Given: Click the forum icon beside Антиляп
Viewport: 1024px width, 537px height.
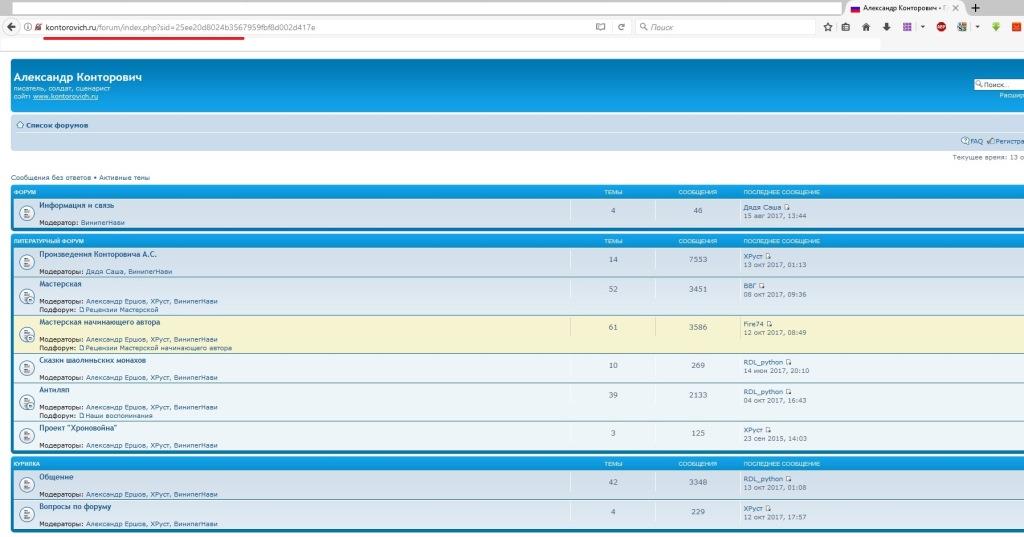Looking at the screenshot, I should pos(27,402).
